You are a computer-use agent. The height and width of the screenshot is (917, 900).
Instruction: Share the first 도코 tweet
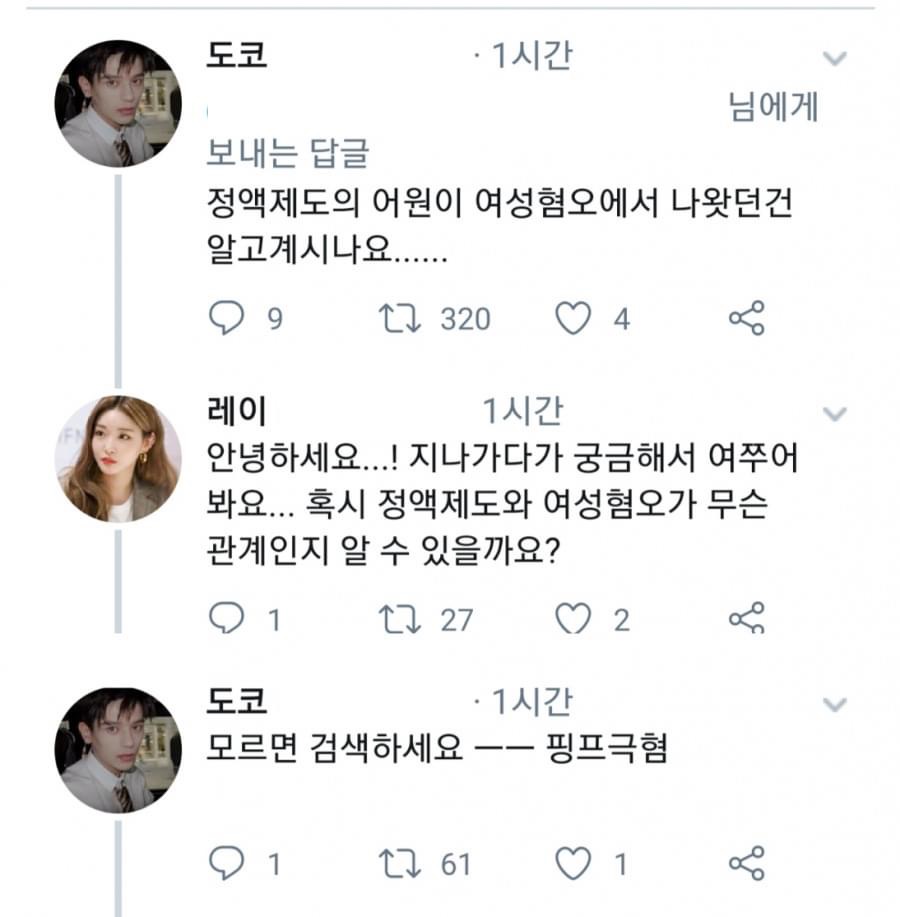pos(746,318)
